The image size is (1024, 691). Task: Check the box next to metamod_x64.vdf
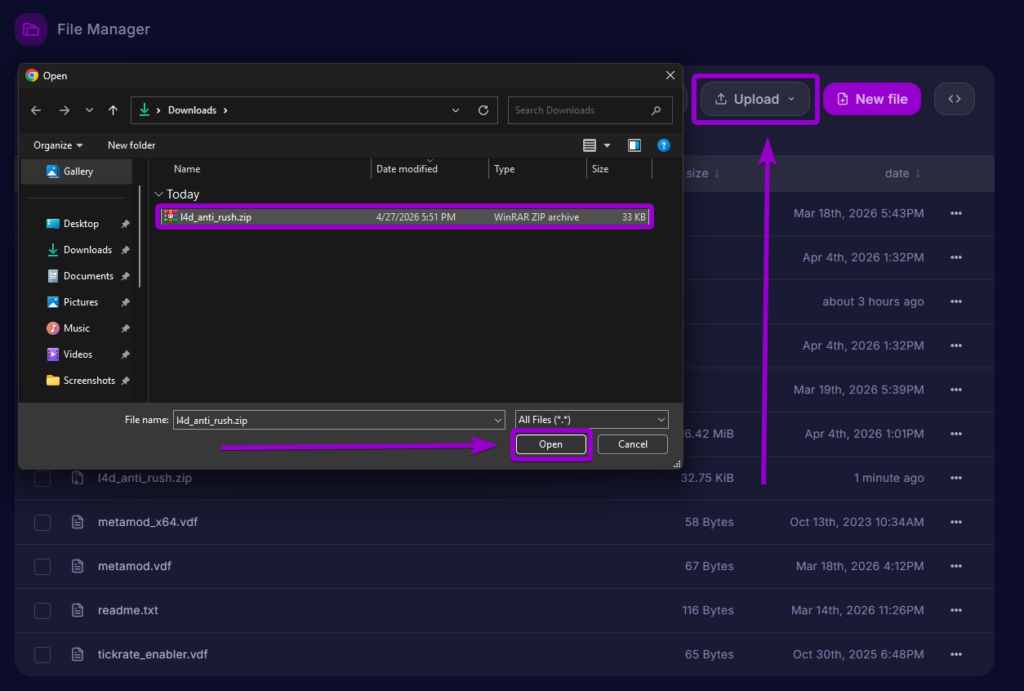pos(42,522)
